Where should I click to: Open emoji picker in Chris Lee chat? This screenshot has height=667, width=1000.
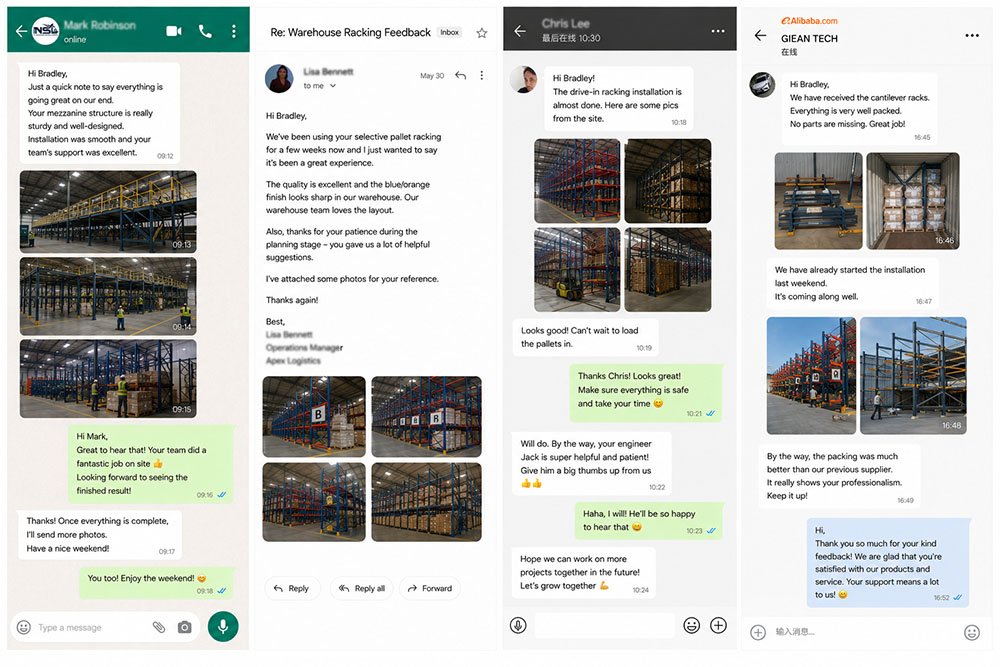pos(691,626)
